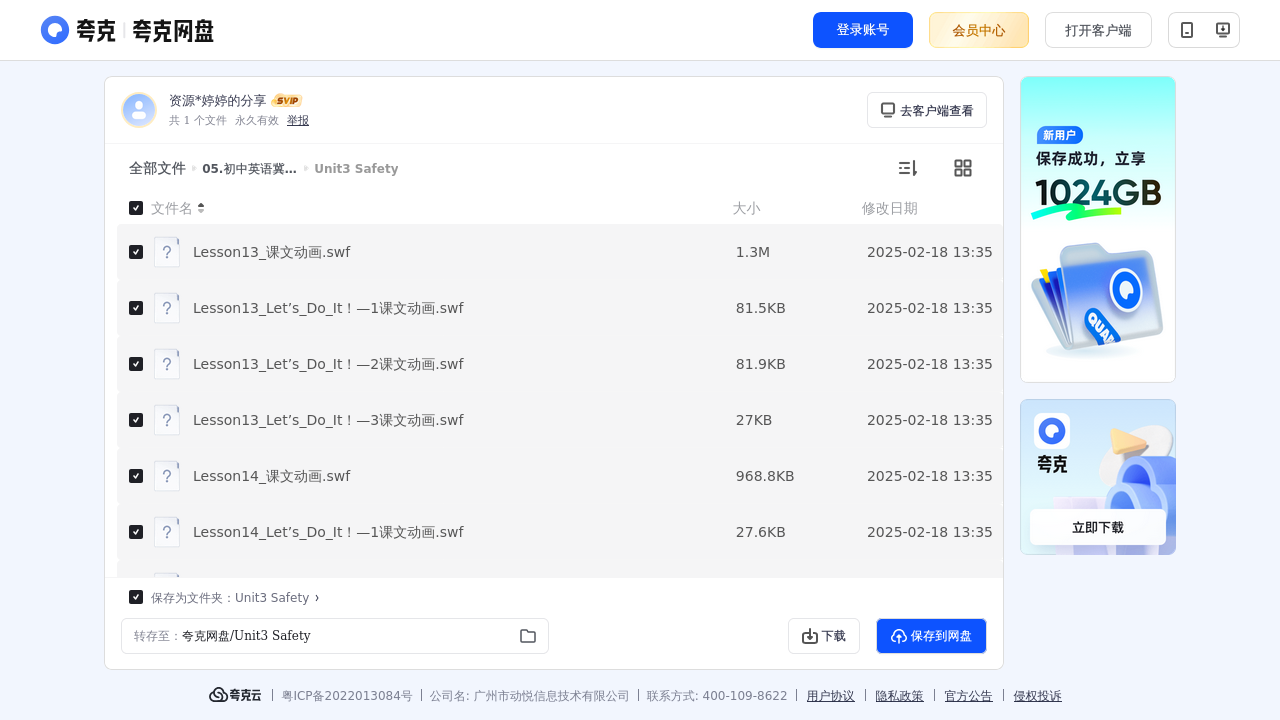Open 官方公告 footer link
The height and width of the screenshot is (720, 1280).
coord(969,696)
